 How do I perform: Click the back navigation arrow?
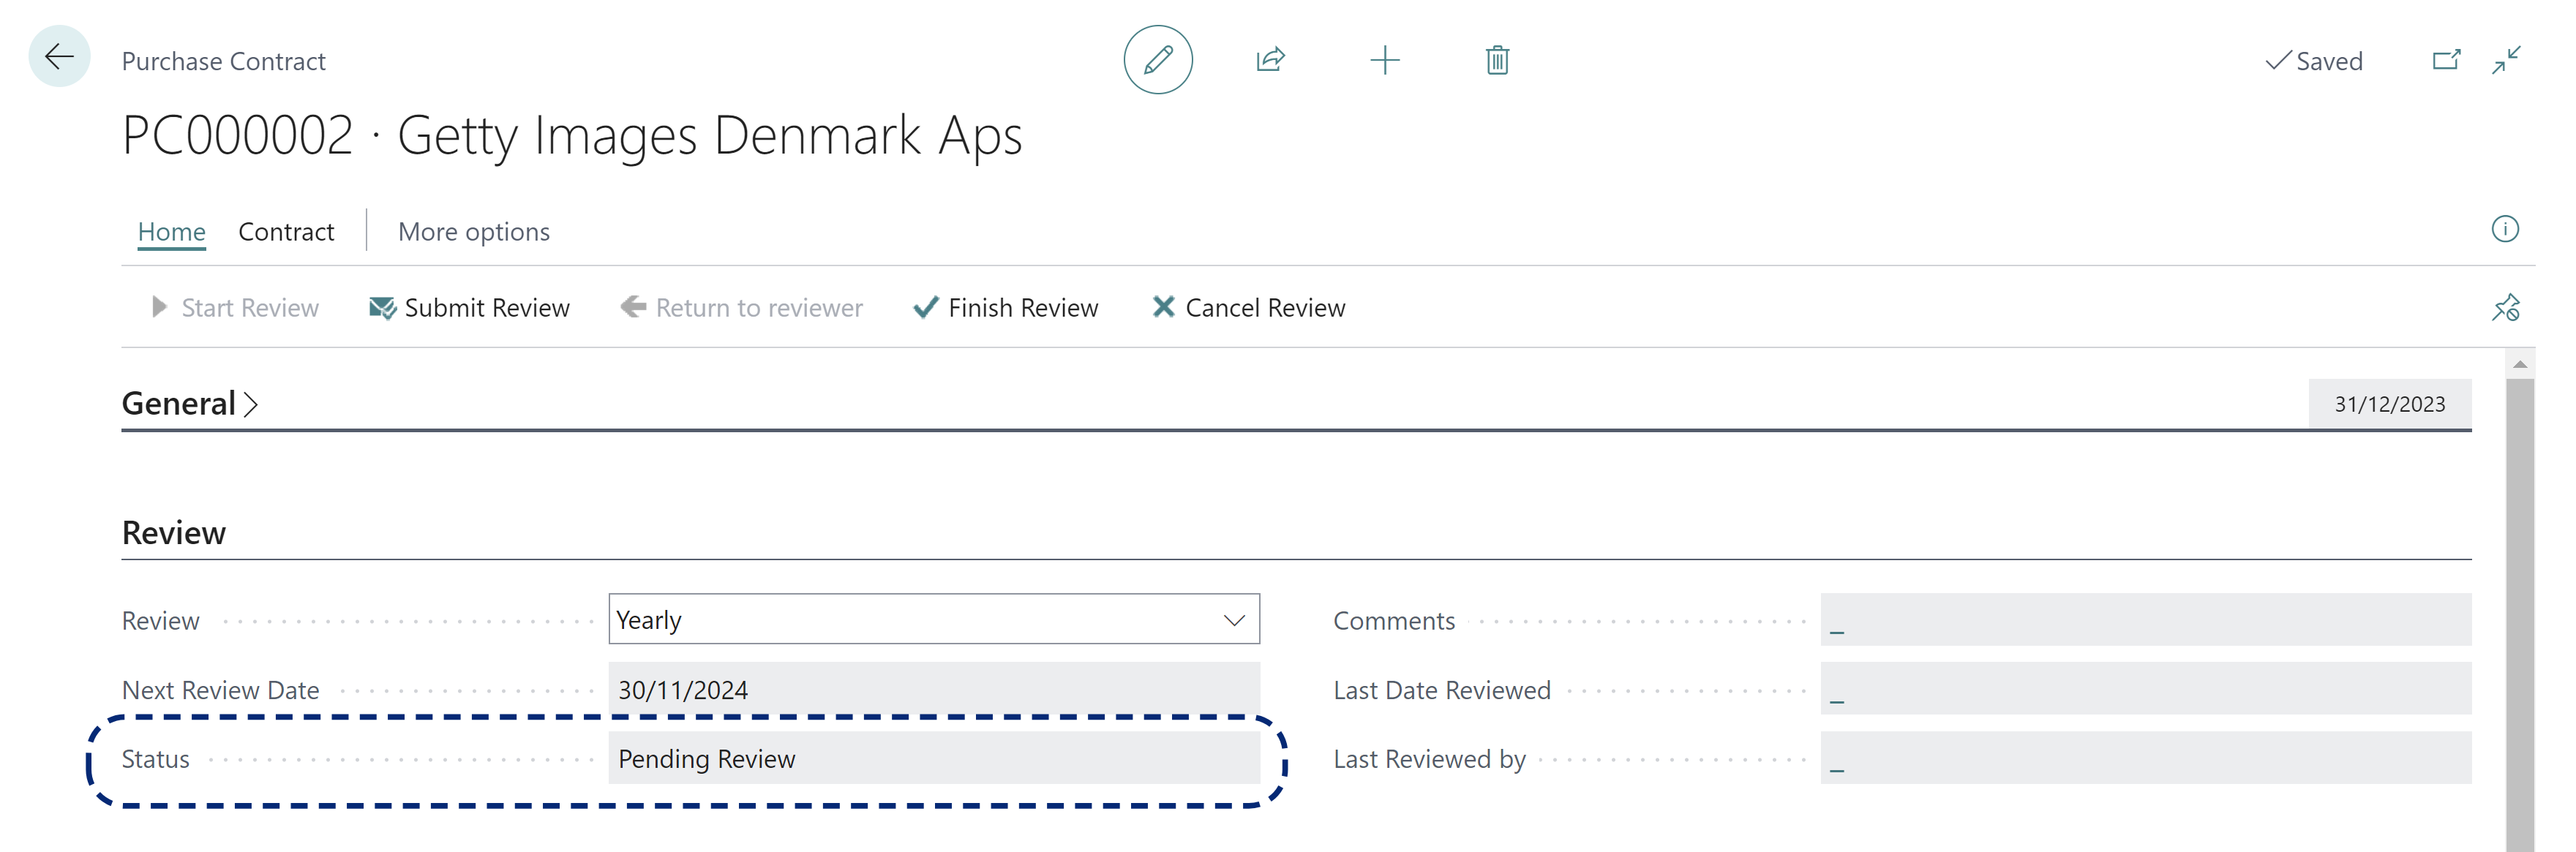point(58,58)
